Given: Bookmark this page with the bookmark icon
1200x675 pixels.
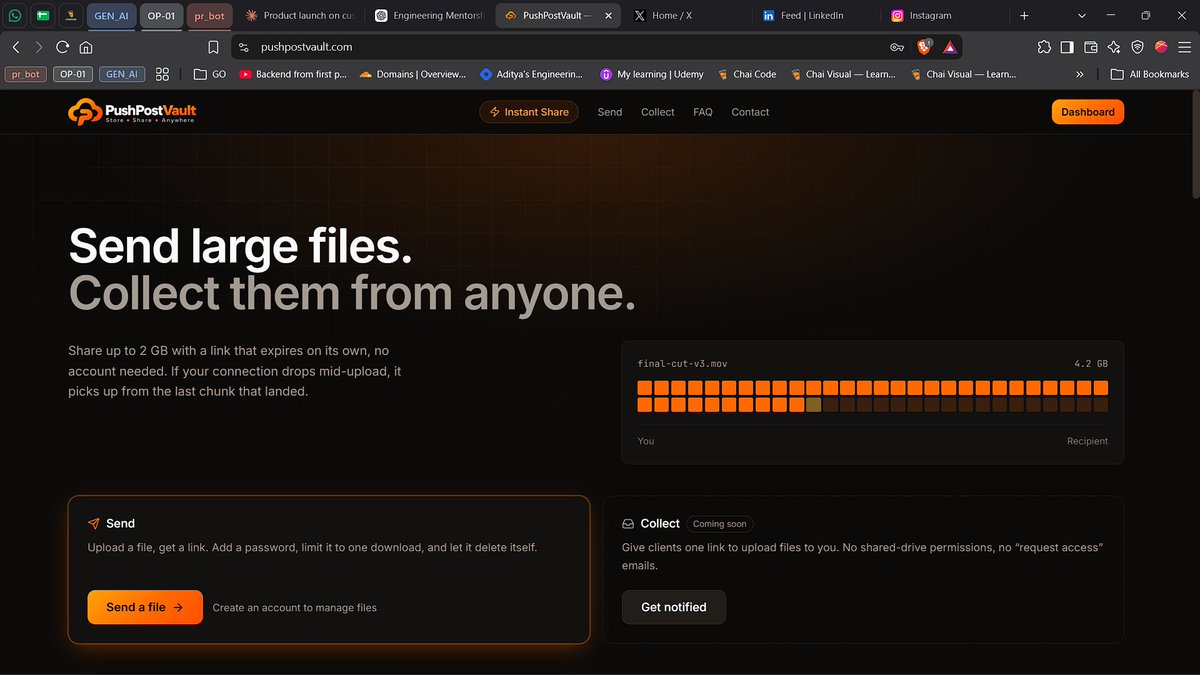Looking at the screenshot, I should [x=213, y=47].
